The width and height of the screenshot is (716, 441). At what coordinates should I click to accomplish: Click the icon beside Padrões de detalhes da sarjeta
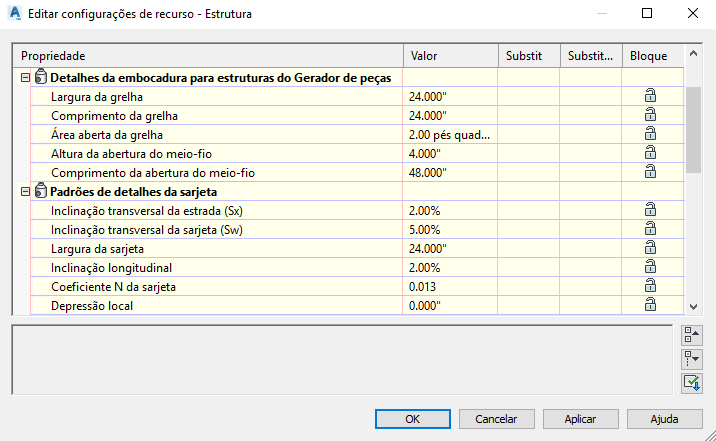tap(41, 191)
